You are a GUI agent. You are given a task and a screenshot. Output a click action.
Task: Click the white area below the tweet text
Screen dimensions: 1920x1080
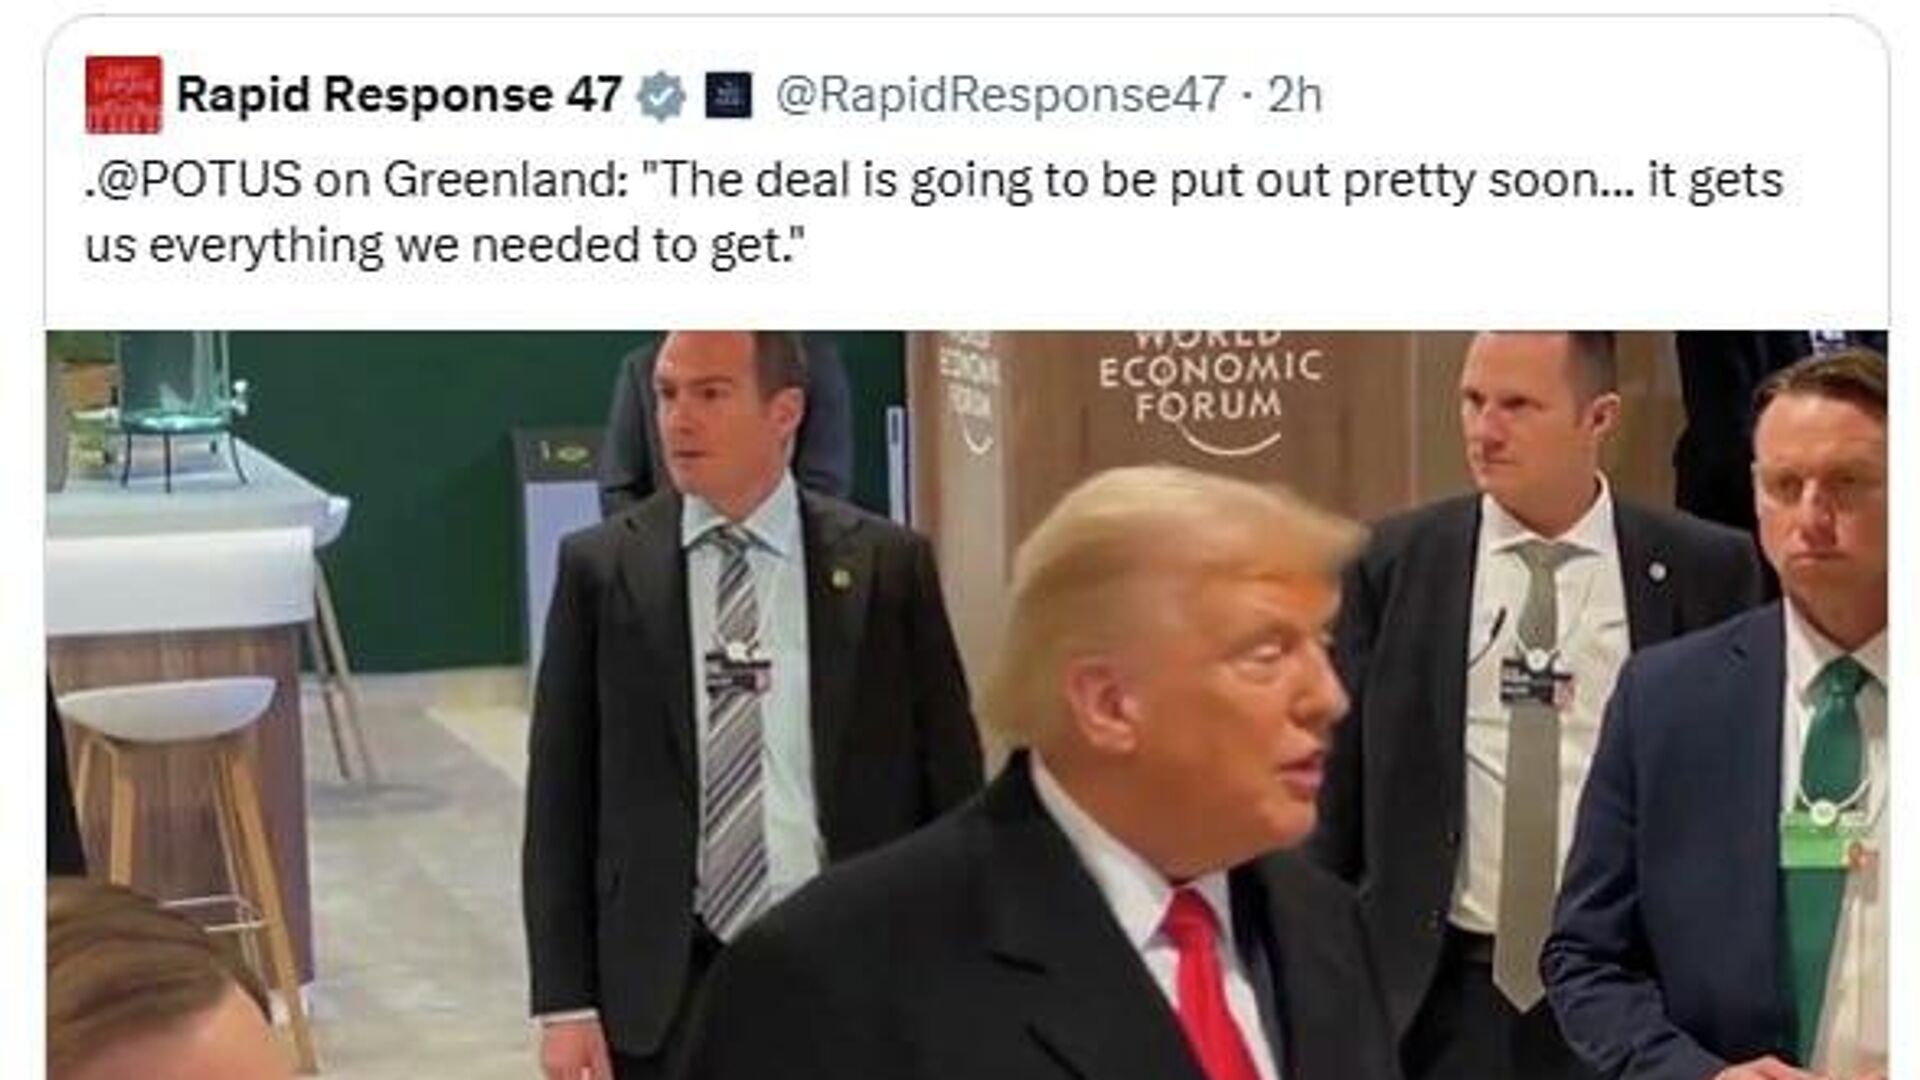[967, 303]
